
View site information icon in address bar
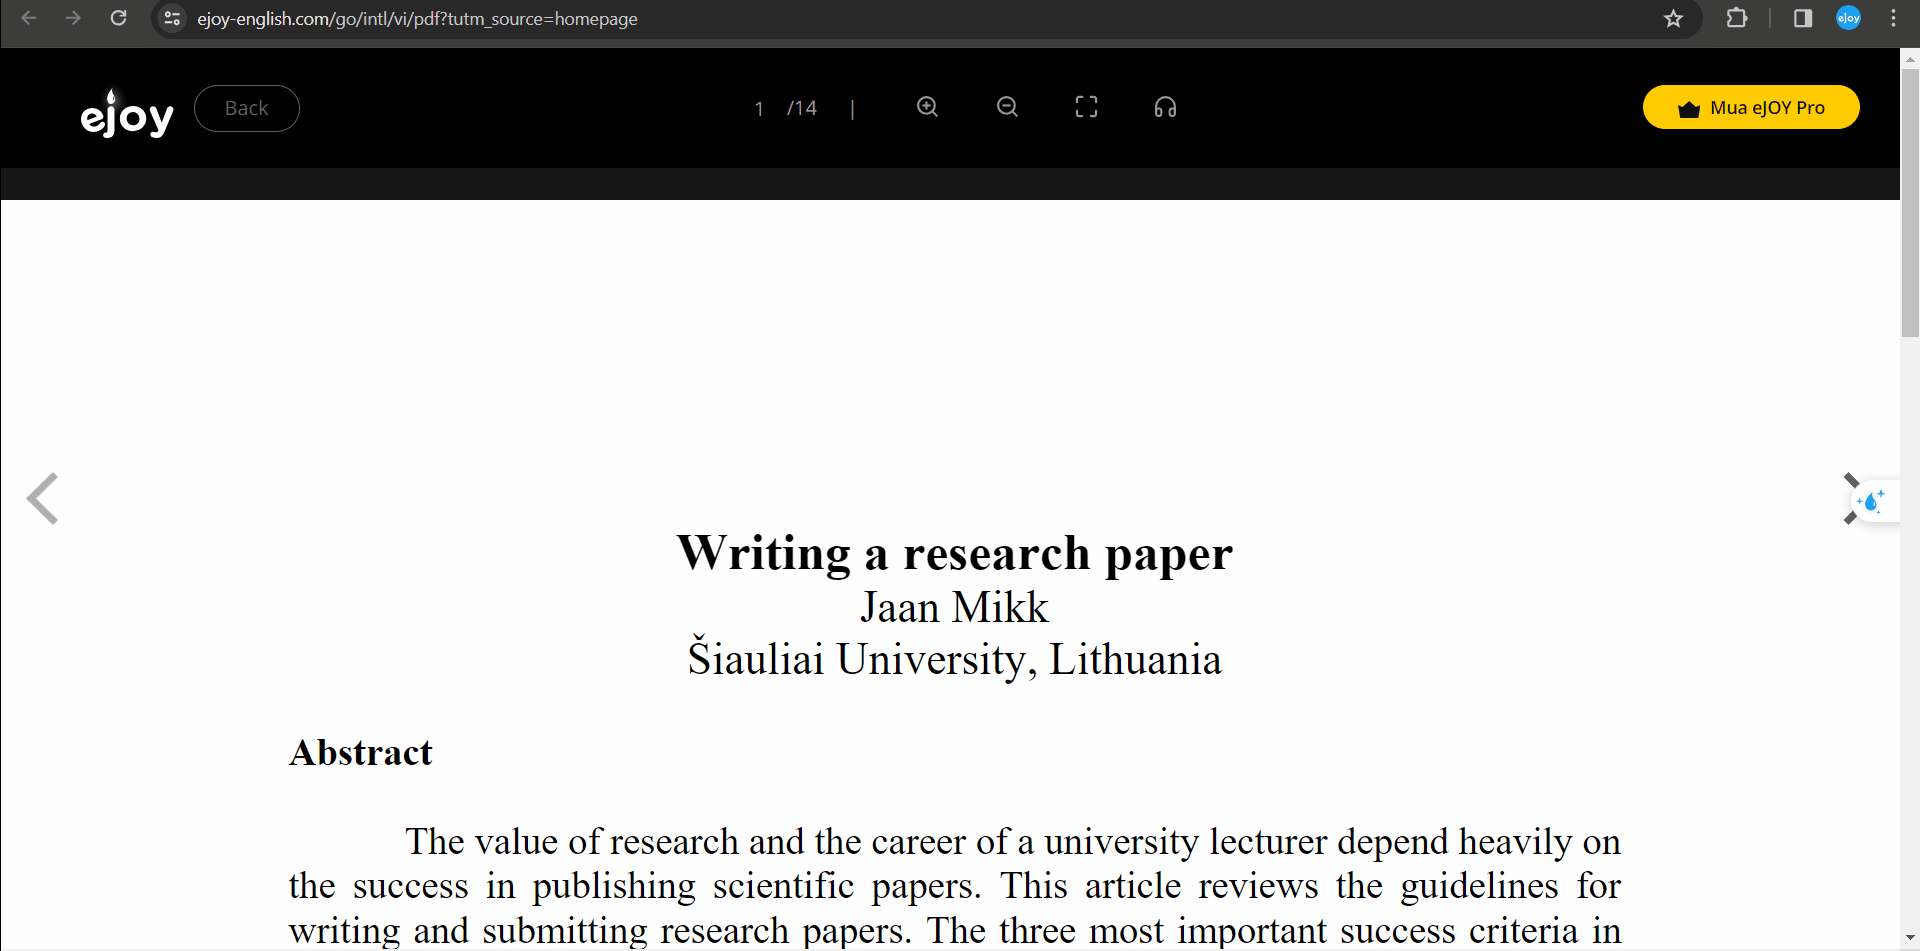click(172, 18)
